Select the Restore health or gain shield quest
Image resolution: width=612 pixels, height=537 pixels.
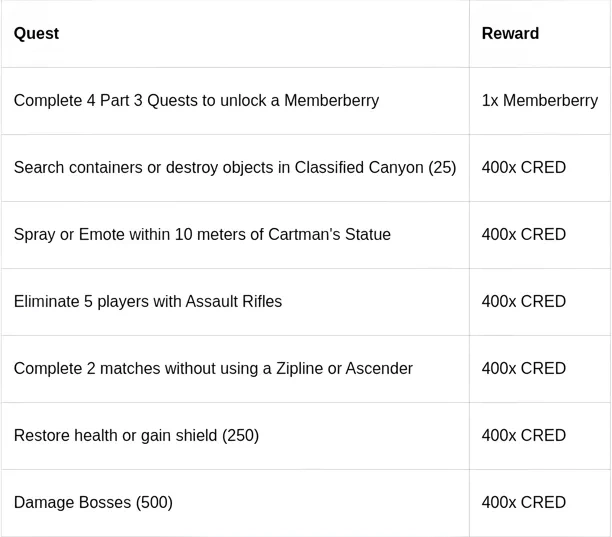click(136, 436)
